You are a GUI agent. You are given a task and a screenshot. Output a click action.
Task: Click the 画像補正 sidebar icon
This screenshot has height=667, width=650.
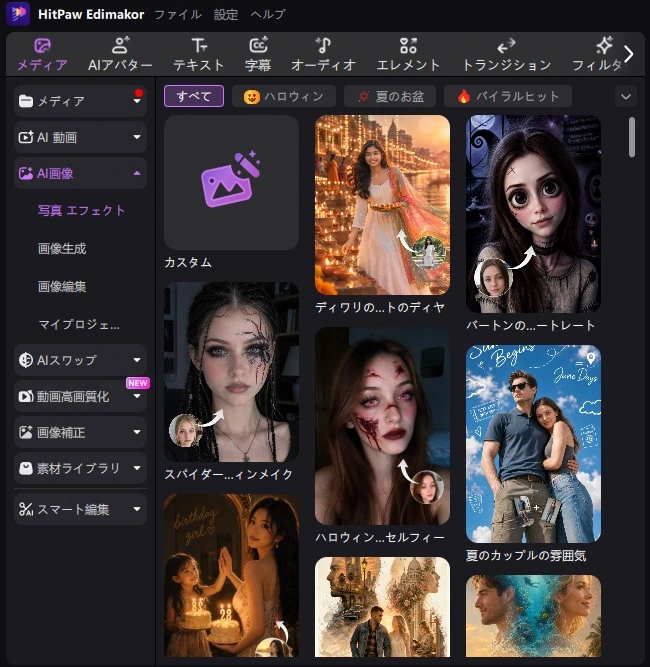26,432
